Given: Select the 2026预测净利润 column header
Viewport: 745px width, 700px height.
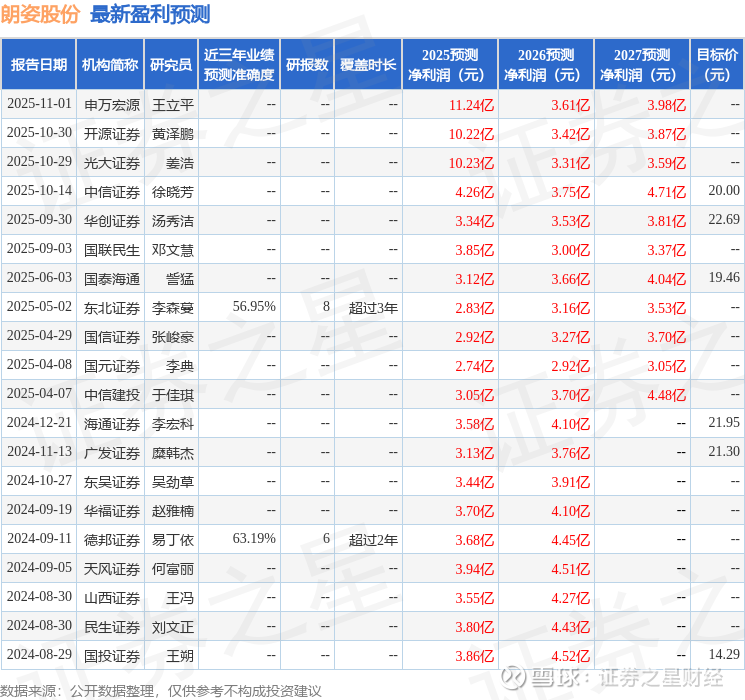Looking at the screenshot, I should [x=546, y=65].
